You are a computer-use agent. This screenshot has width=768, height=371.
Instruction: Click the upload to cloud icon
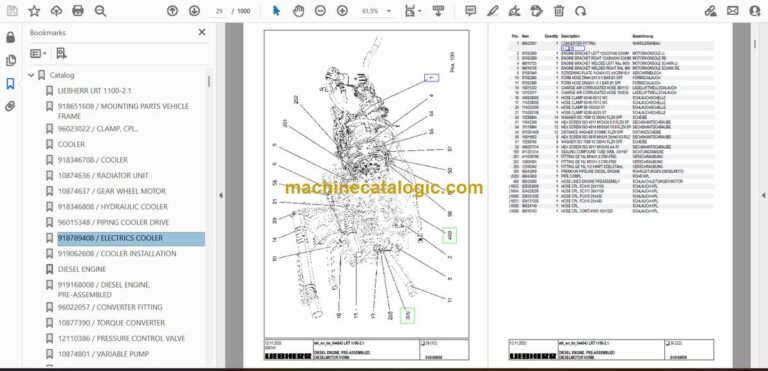tap(56, 11)
